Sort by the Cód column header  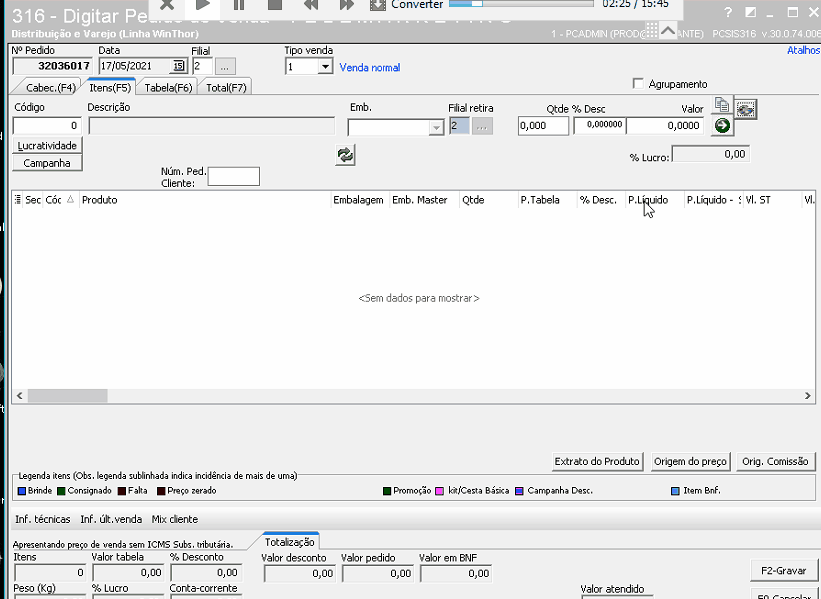tap(60, 199)
